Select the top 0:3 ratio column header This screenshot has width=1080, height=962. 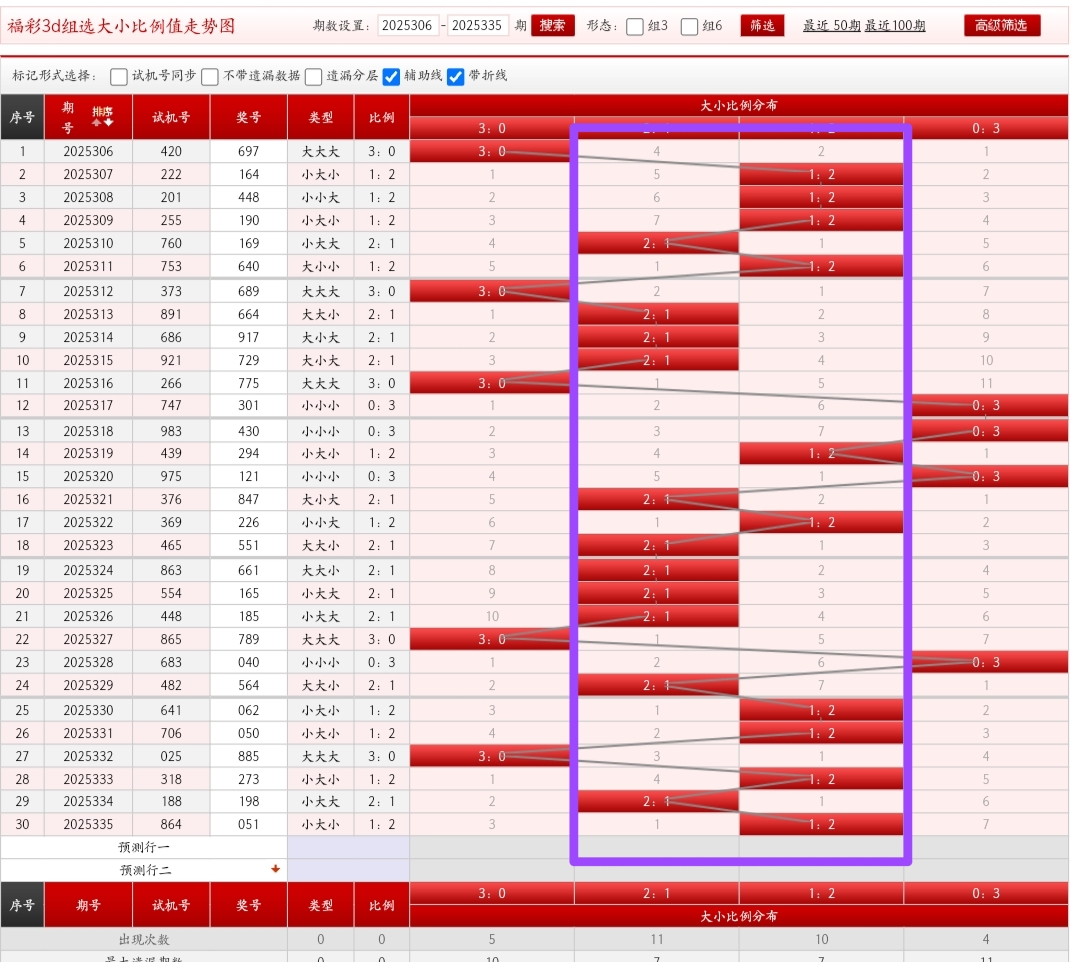pyautogui.click(x=986, y=128)
